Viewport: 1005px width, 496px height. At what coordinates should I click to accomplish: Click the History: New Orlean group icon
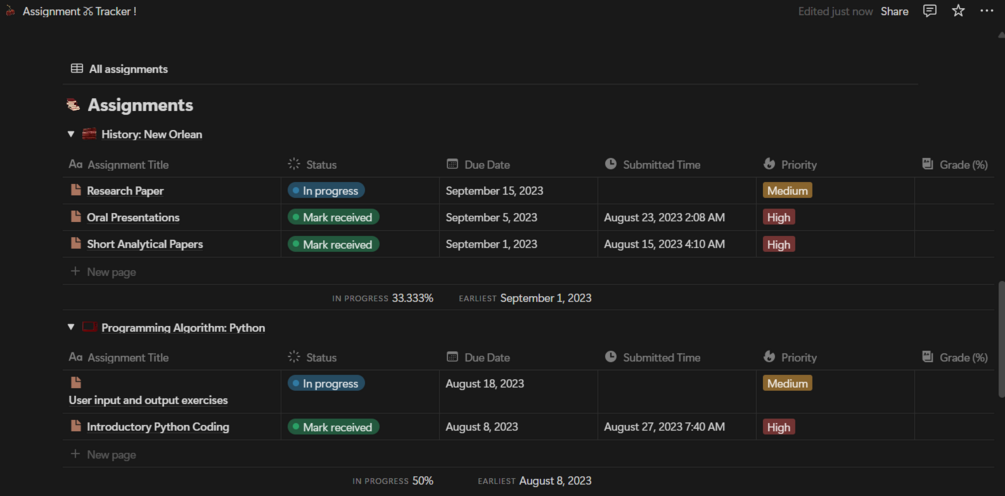pyautogui.click(x=89, y=135)
